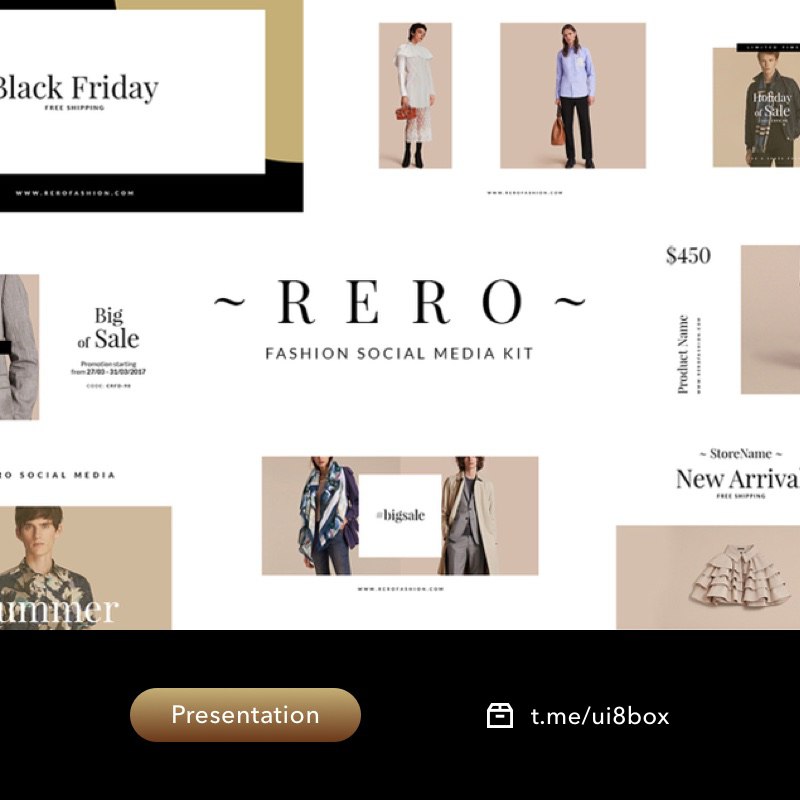Open the blue shirt model image
Viewport: 800px width, 800px height.
572,95
